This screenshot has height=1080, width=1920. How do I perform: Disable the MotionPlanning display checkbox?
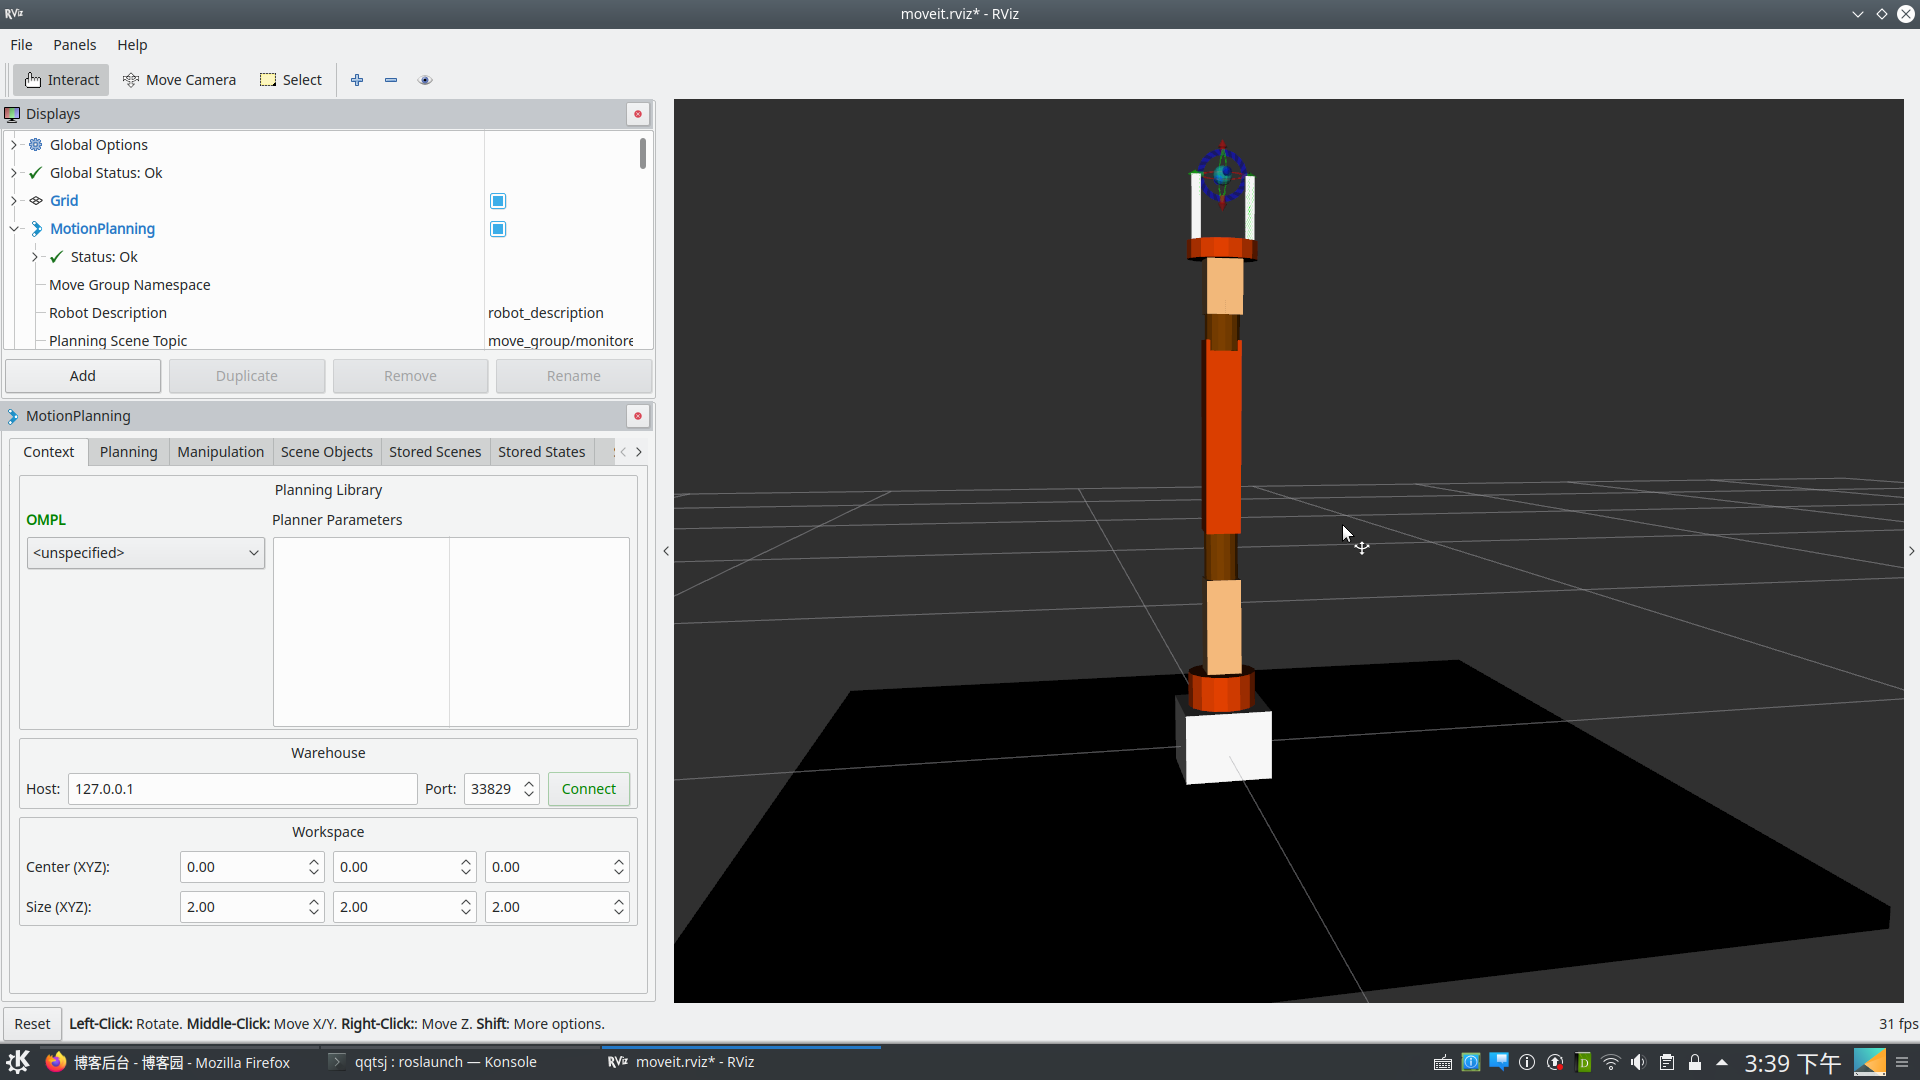click(x=498, y=229)
